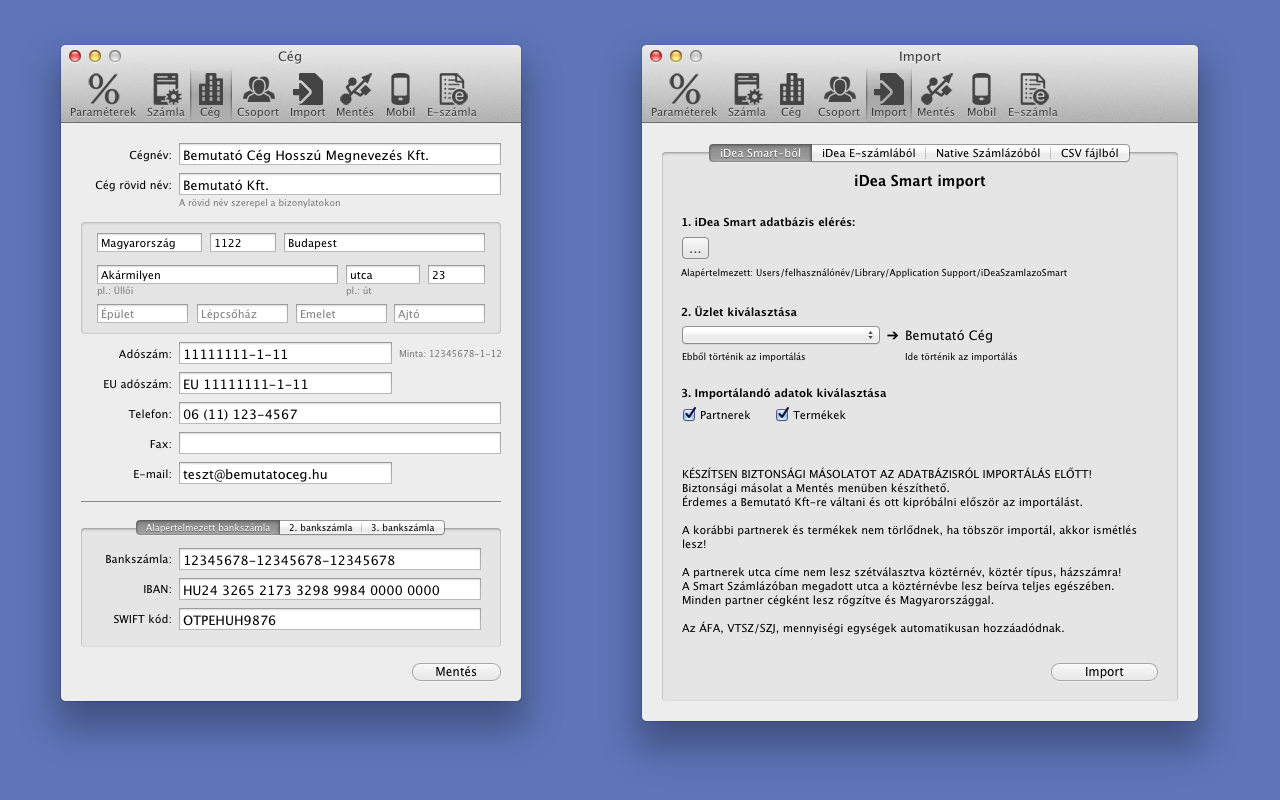Click the 1122 postal code field
Image resolution: width=1280 pixels, height=800 pixels.
[243, 243]
